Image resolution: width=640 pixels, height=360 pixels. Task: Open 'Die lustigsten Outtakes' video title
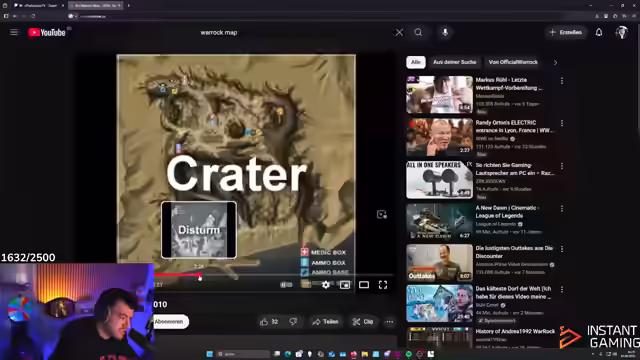pyautogui.click(x=514, y=252)
